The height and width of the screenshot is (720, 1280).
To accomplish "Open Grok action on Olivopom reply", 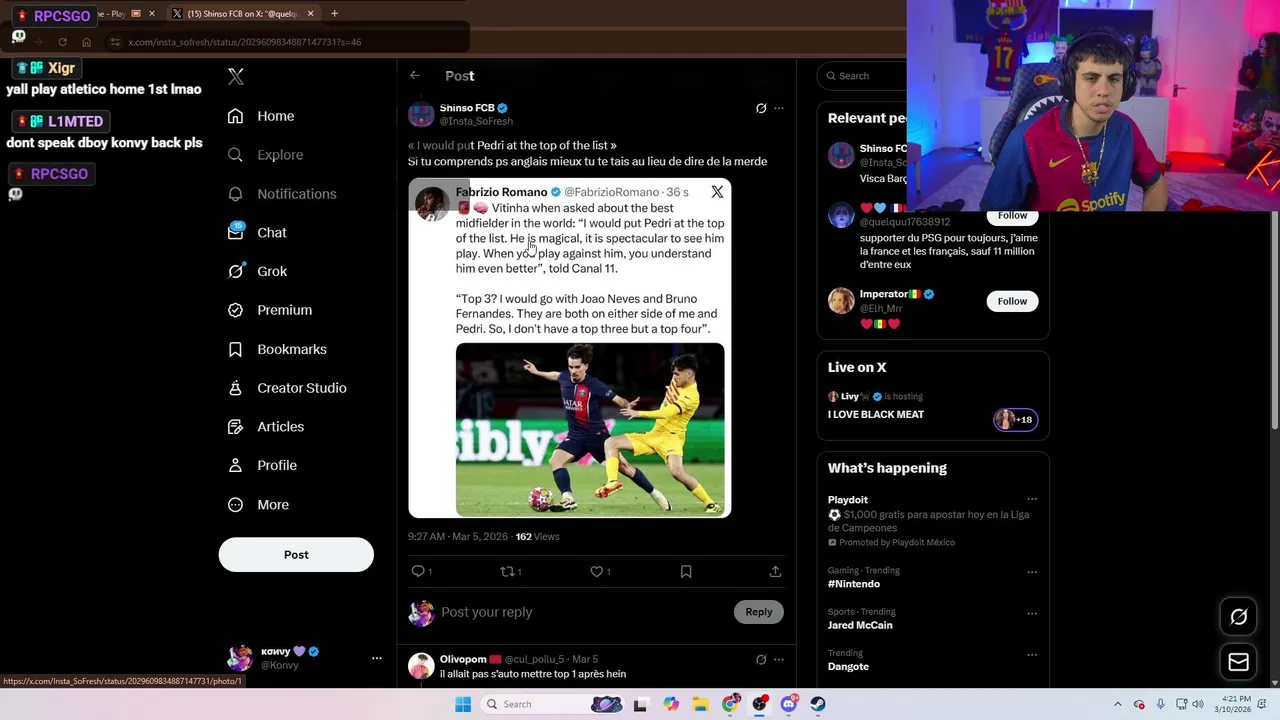I will [x=761, y=660].
